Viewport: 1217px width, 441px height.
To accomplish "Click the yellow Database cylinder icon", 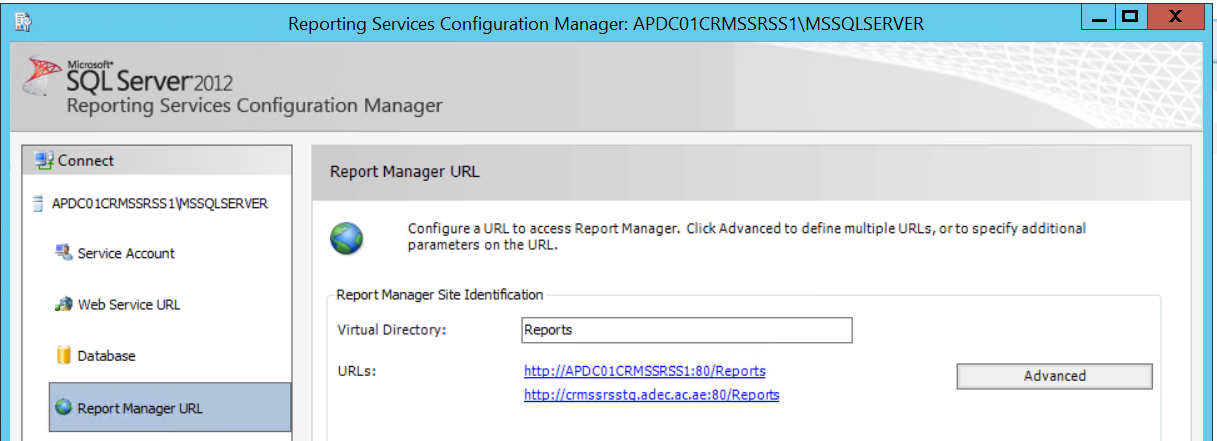I will coord(64,356).
